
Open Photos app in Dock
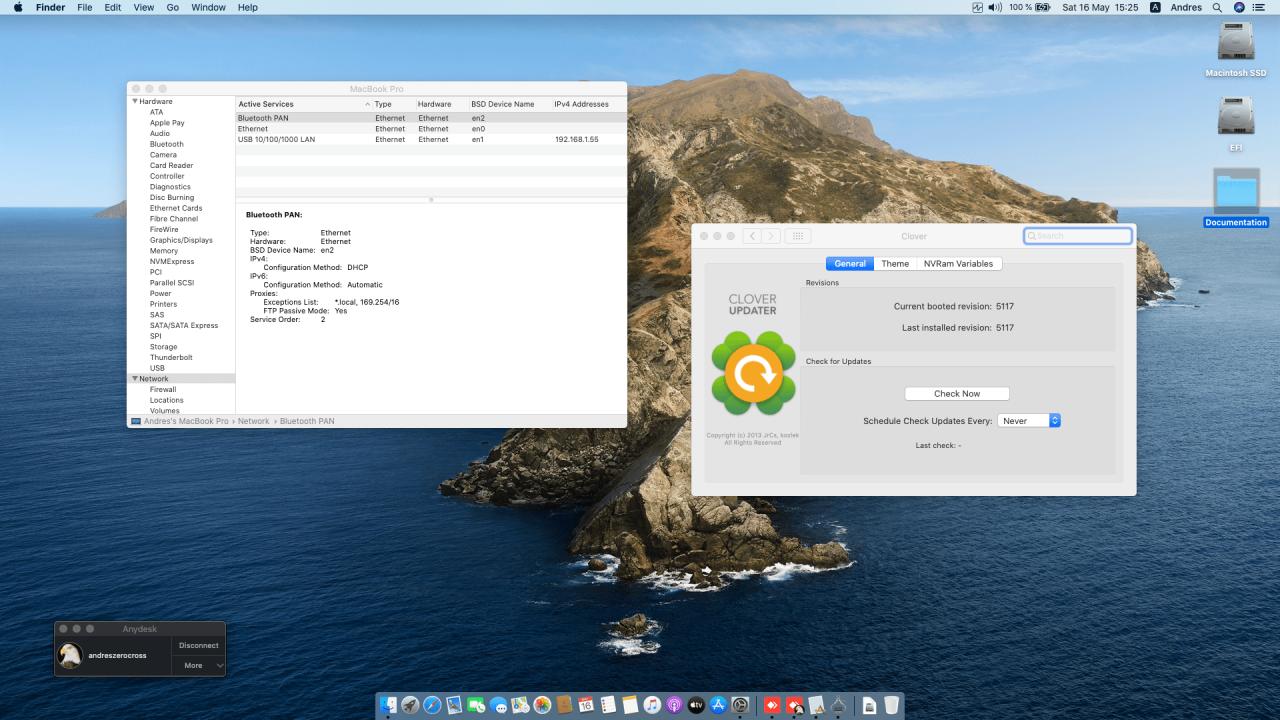(x=542, y=705)
